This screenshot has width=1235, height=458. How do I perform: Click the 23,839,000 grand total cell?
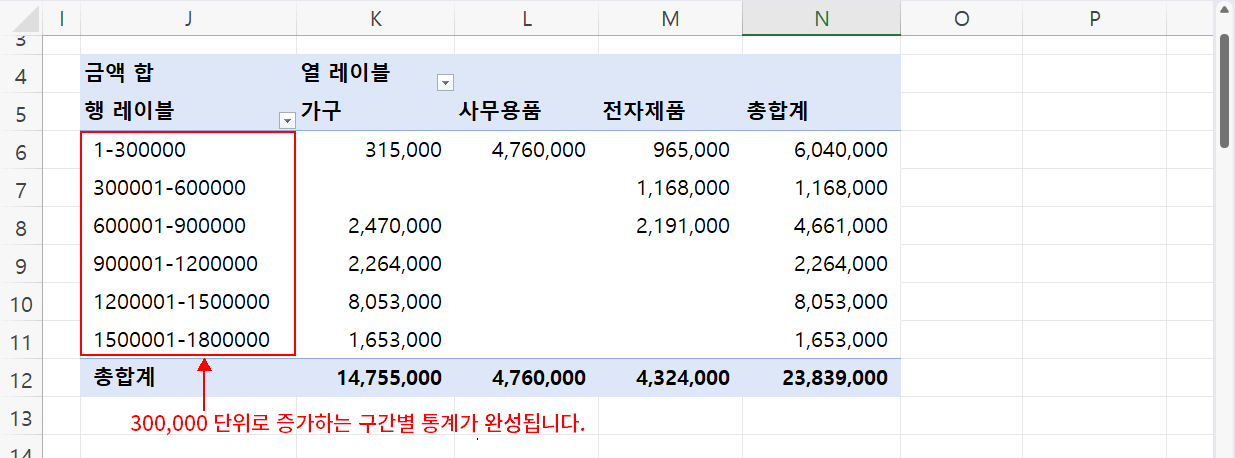coord(821,377)
